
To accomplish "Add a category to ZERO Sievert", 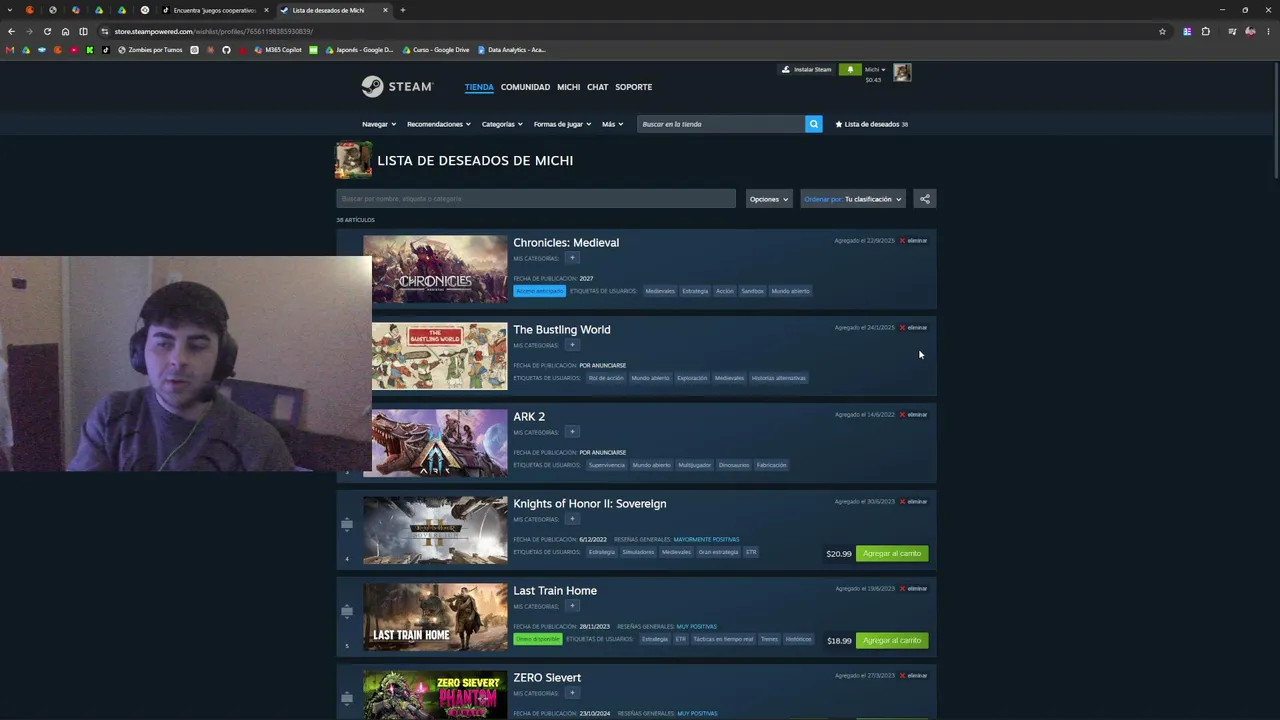I will pyautogui.click(x=572, y=693).
